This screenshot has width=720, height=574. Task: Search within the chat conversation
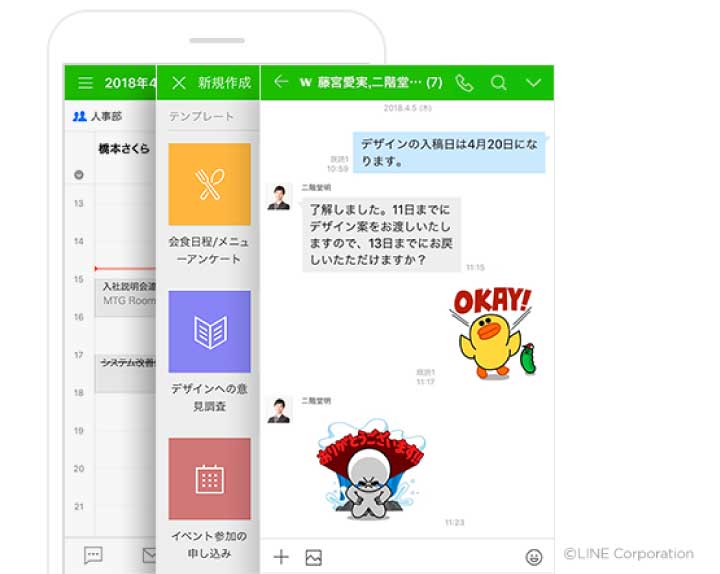(499, 83)
